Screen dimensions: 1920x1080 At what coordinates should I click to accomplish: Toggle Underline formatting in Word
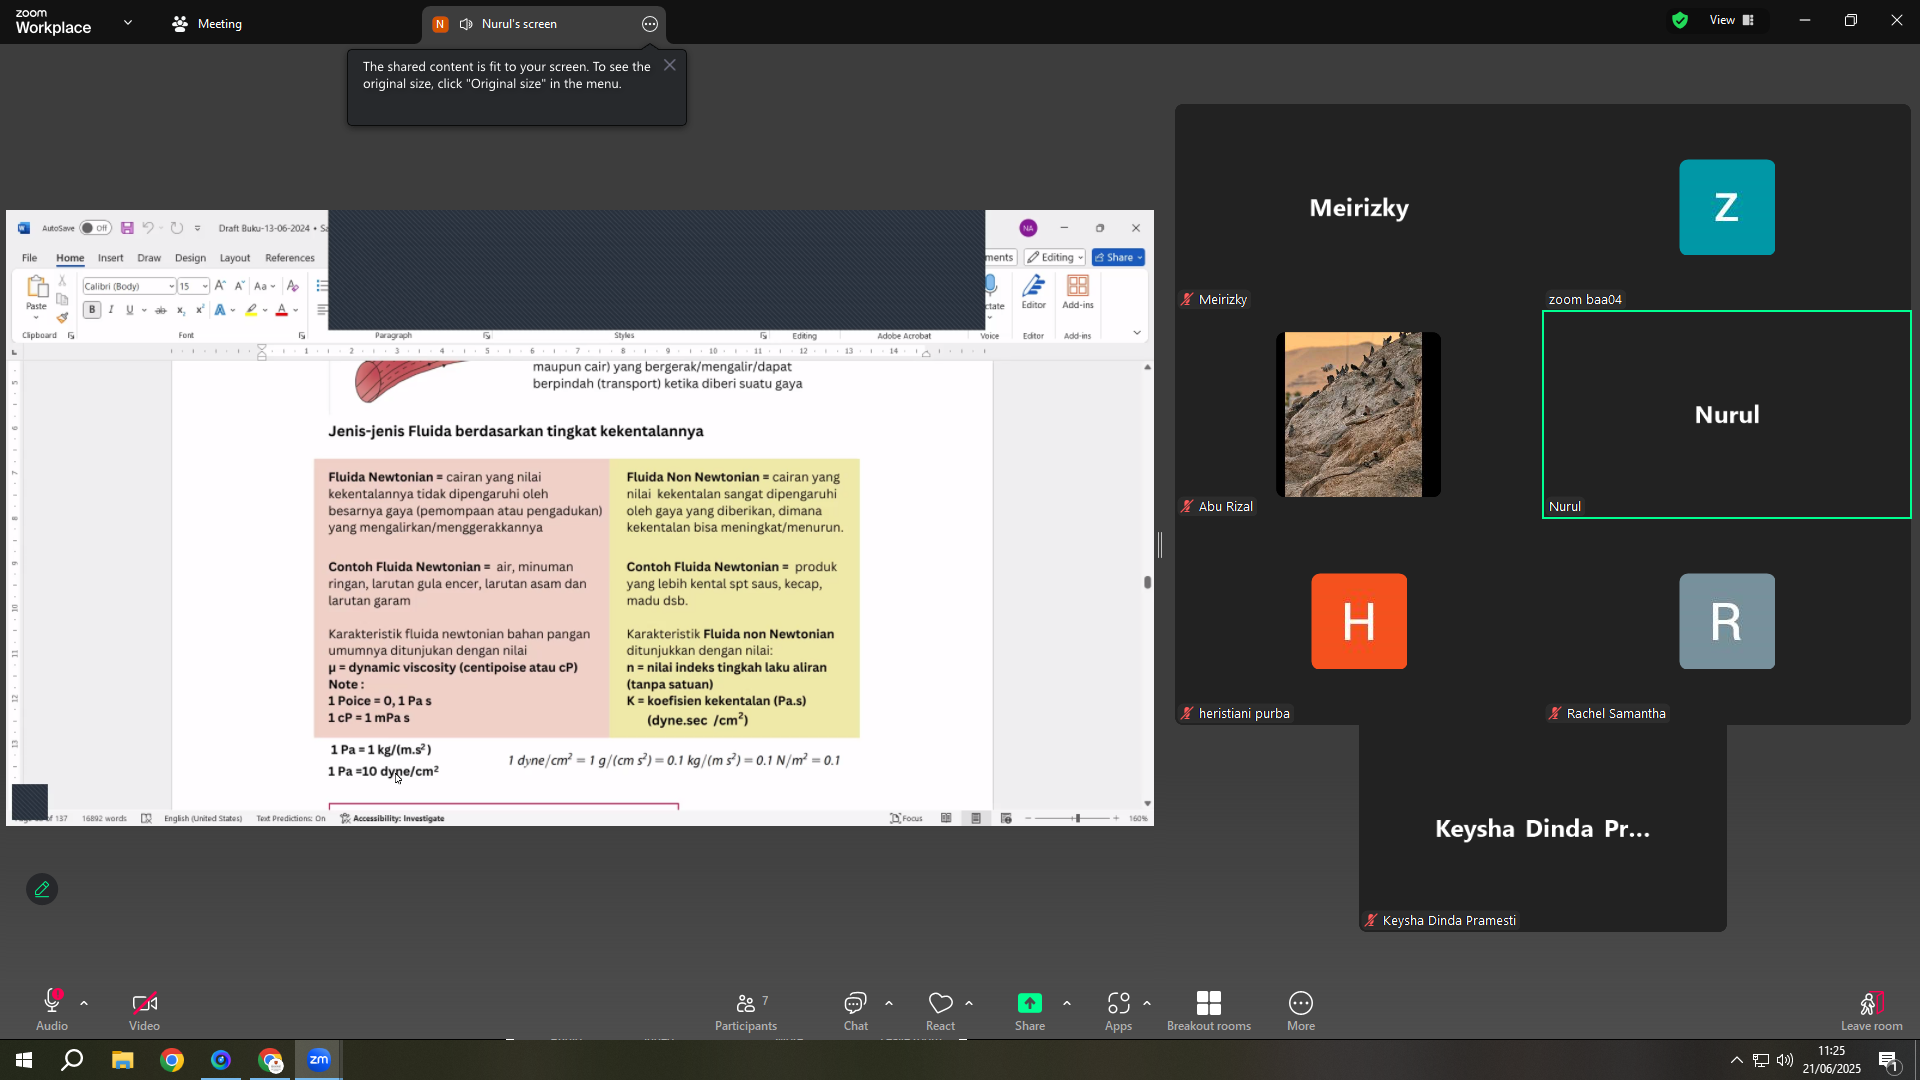pyautogui.click(x=129, y=310)
